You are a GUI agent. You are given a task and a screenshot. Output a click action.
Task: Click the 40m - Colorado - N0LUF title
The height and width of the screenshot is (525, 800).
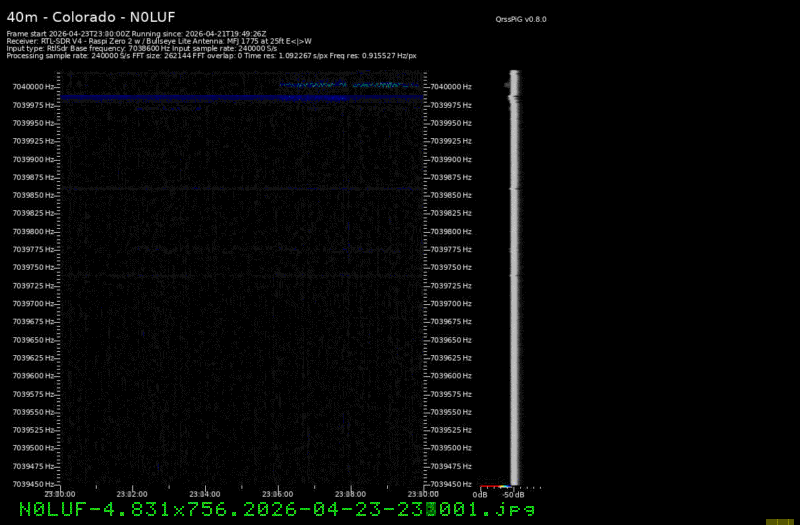(x=91, y=17)
